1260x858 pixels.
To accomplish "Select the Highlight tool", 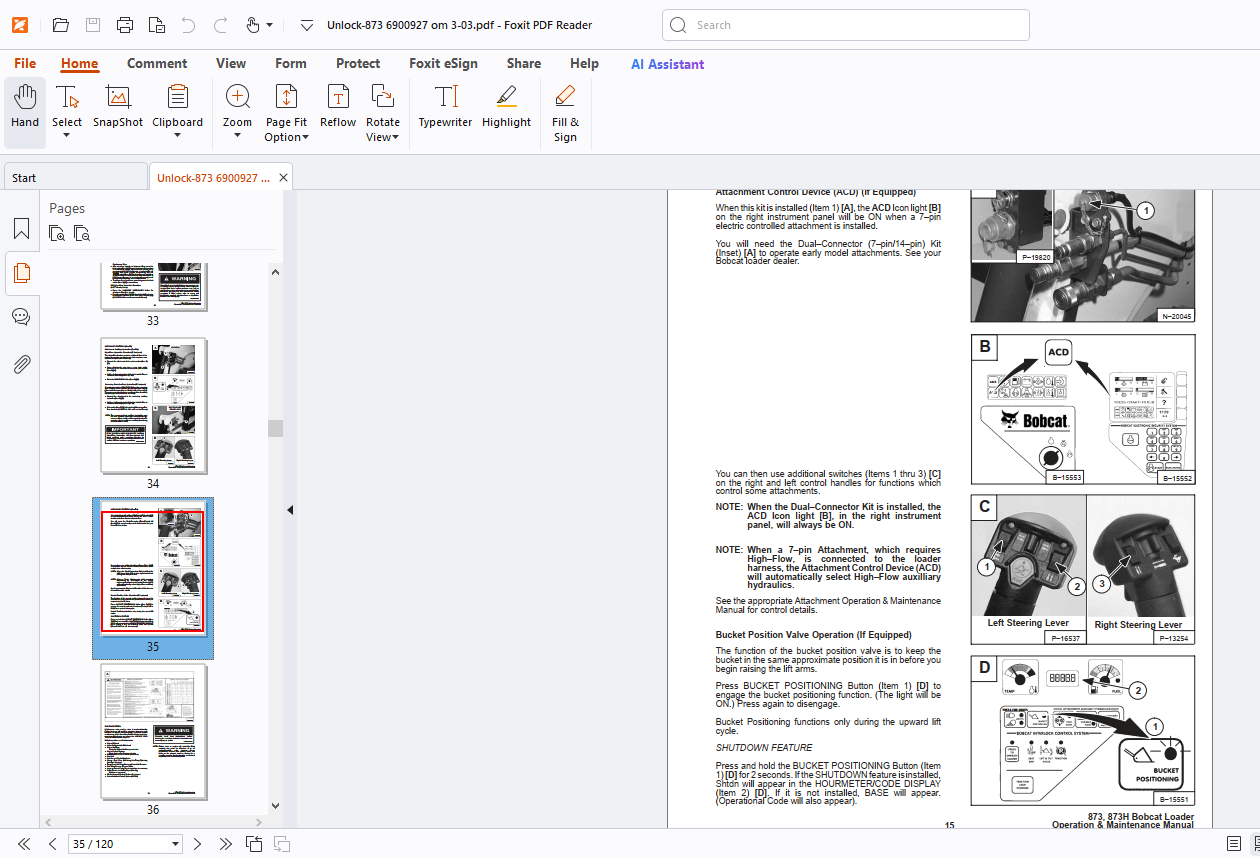I will tap(506, 107).
